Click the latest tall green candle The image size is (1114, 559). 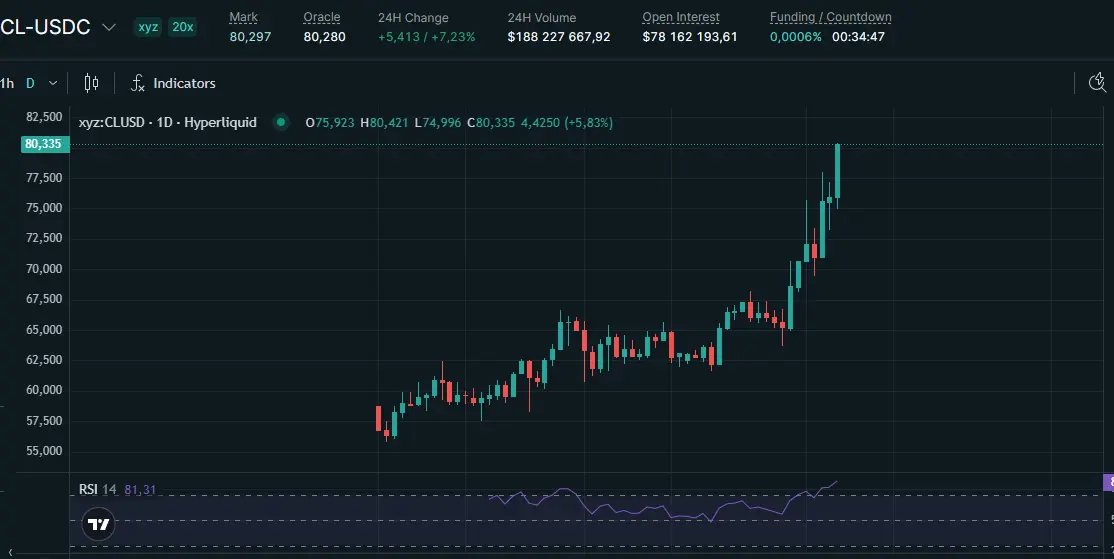point(838,170)
